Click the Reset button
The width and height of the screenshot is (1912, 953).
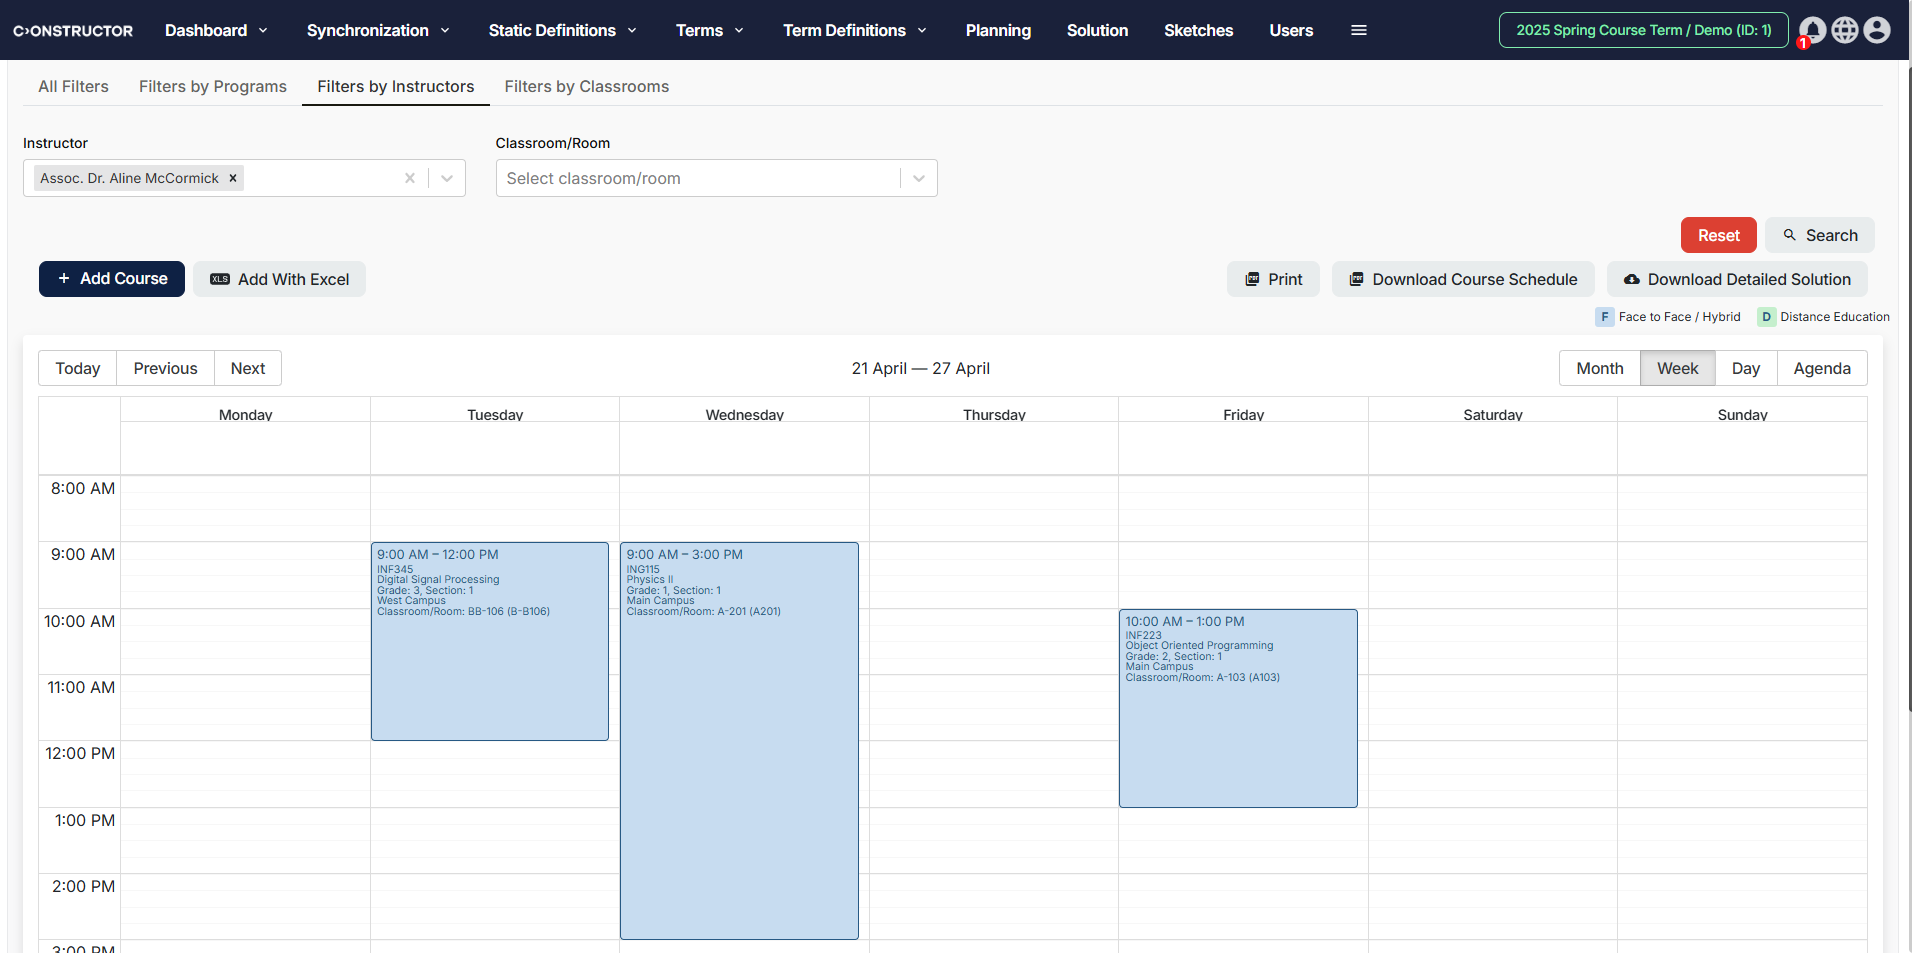1718,235
